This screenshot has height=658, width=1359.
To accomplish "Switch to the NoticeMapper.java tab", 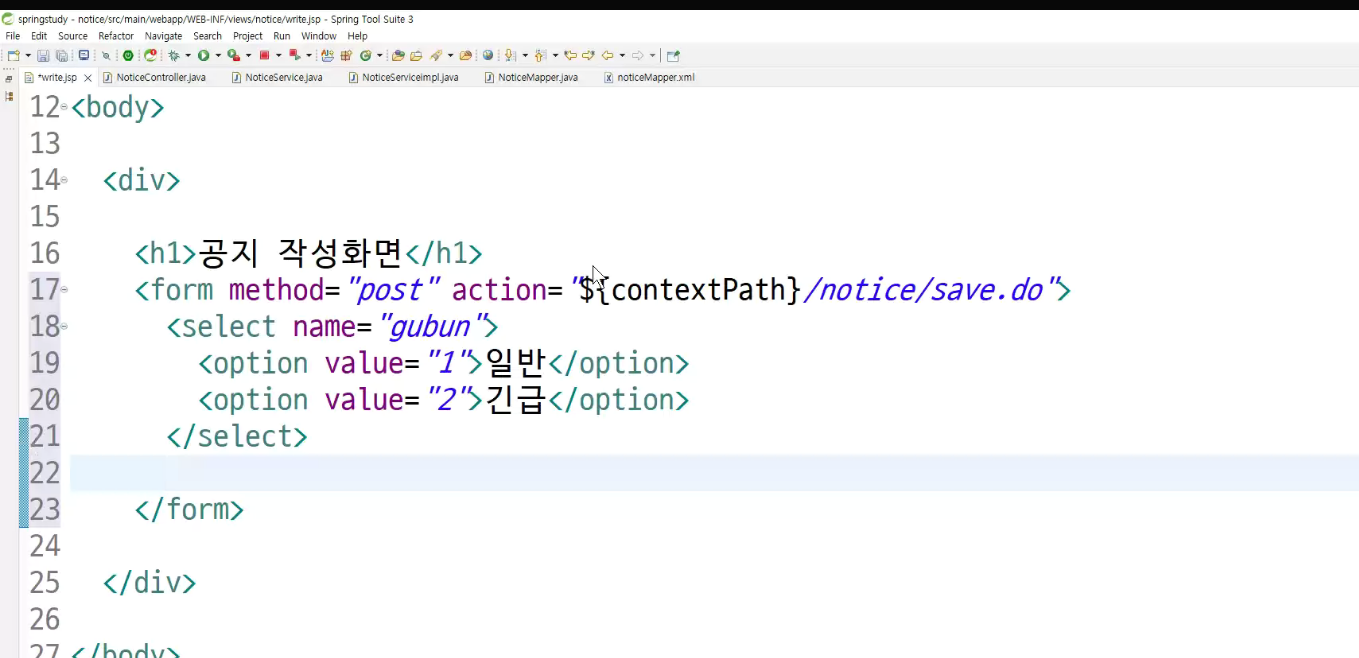I will (531, 77).
